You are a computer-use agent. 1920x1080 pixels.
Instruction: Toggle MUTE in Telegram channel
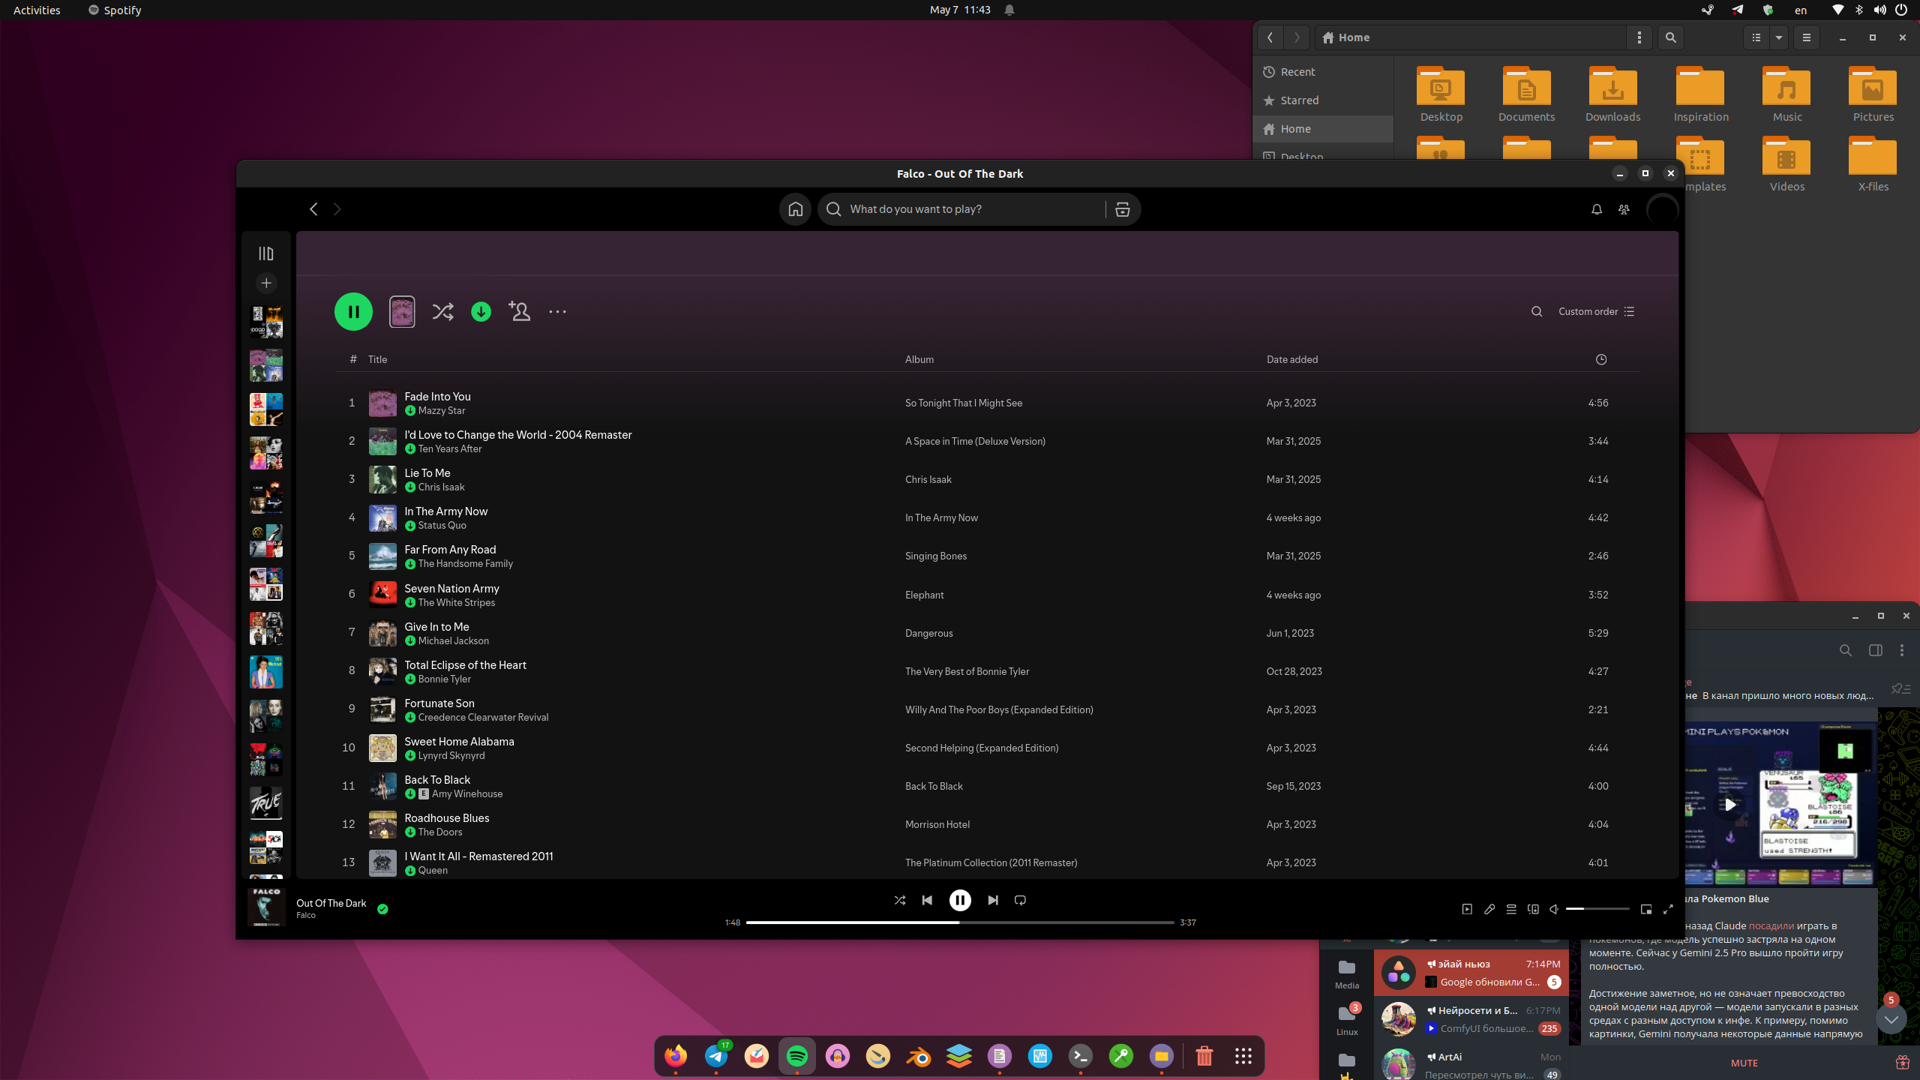click(1744, 1063)
